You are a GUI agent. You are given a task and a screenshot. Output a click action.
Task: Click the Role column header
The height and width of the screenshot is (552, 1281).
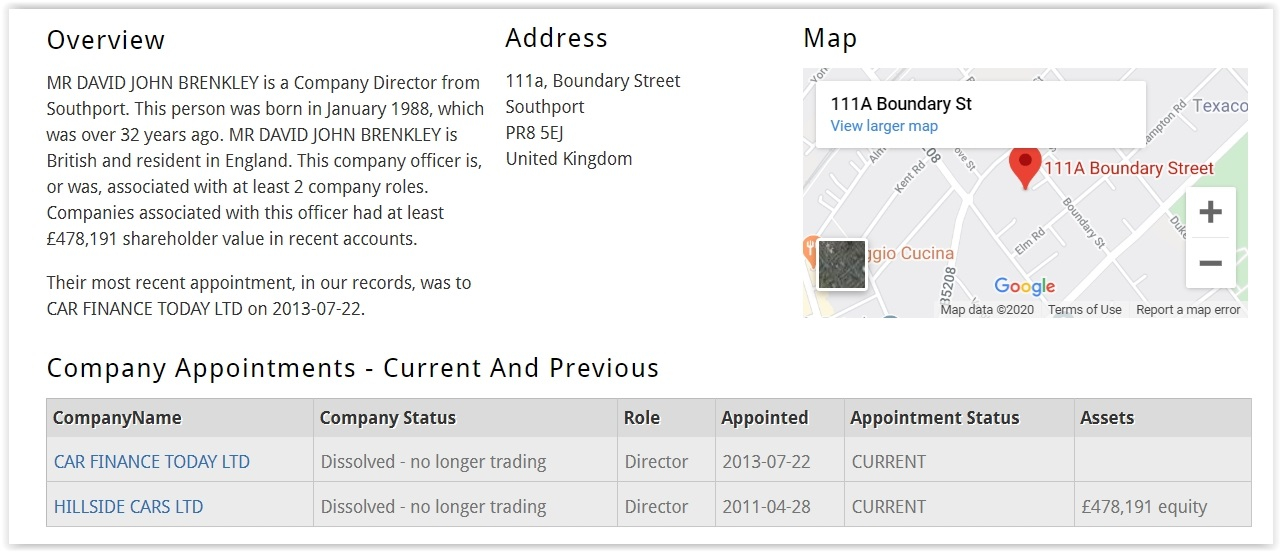tap(642, 418)
